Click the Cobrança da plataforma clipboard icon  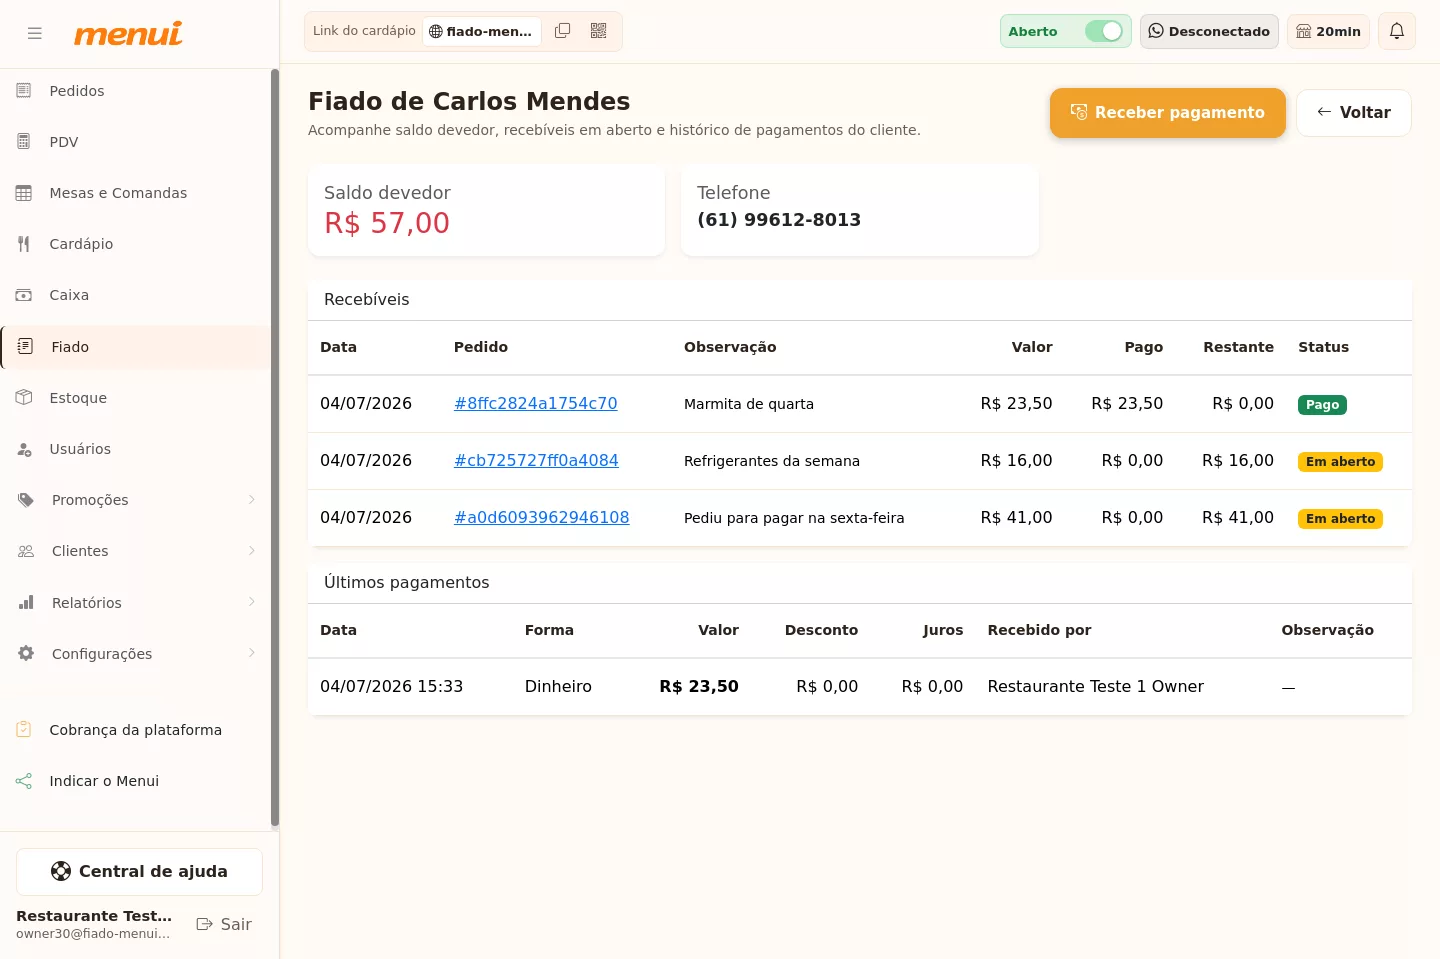(24, 730)
